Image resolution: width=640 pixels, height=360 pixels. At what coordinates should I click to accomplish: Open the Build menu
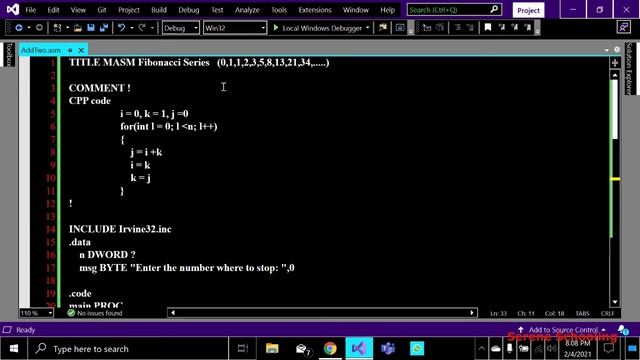coord(159,10)
